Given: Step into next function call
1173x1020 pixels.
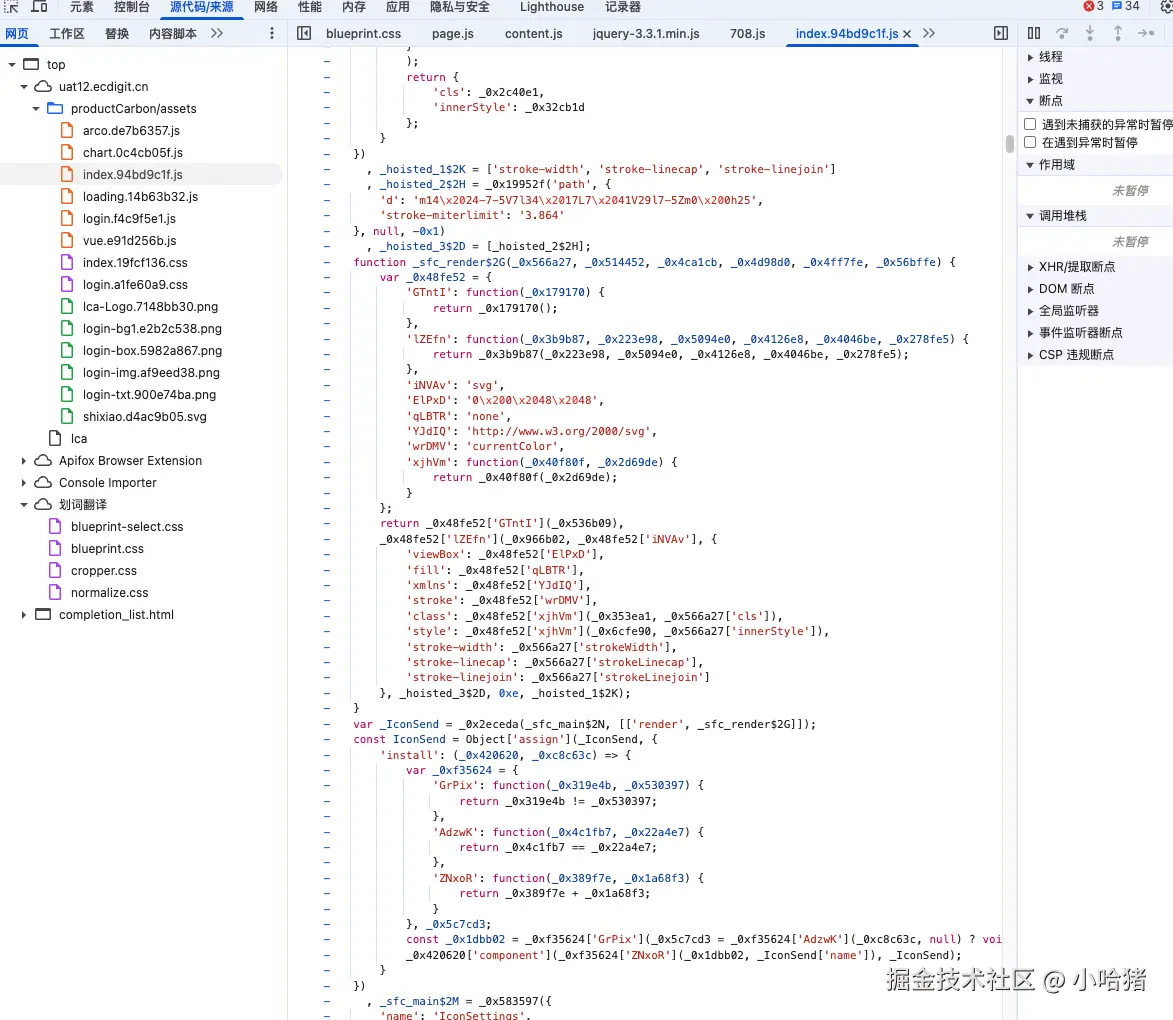Looking at the screenshot, I should (x=1090, y=33).
